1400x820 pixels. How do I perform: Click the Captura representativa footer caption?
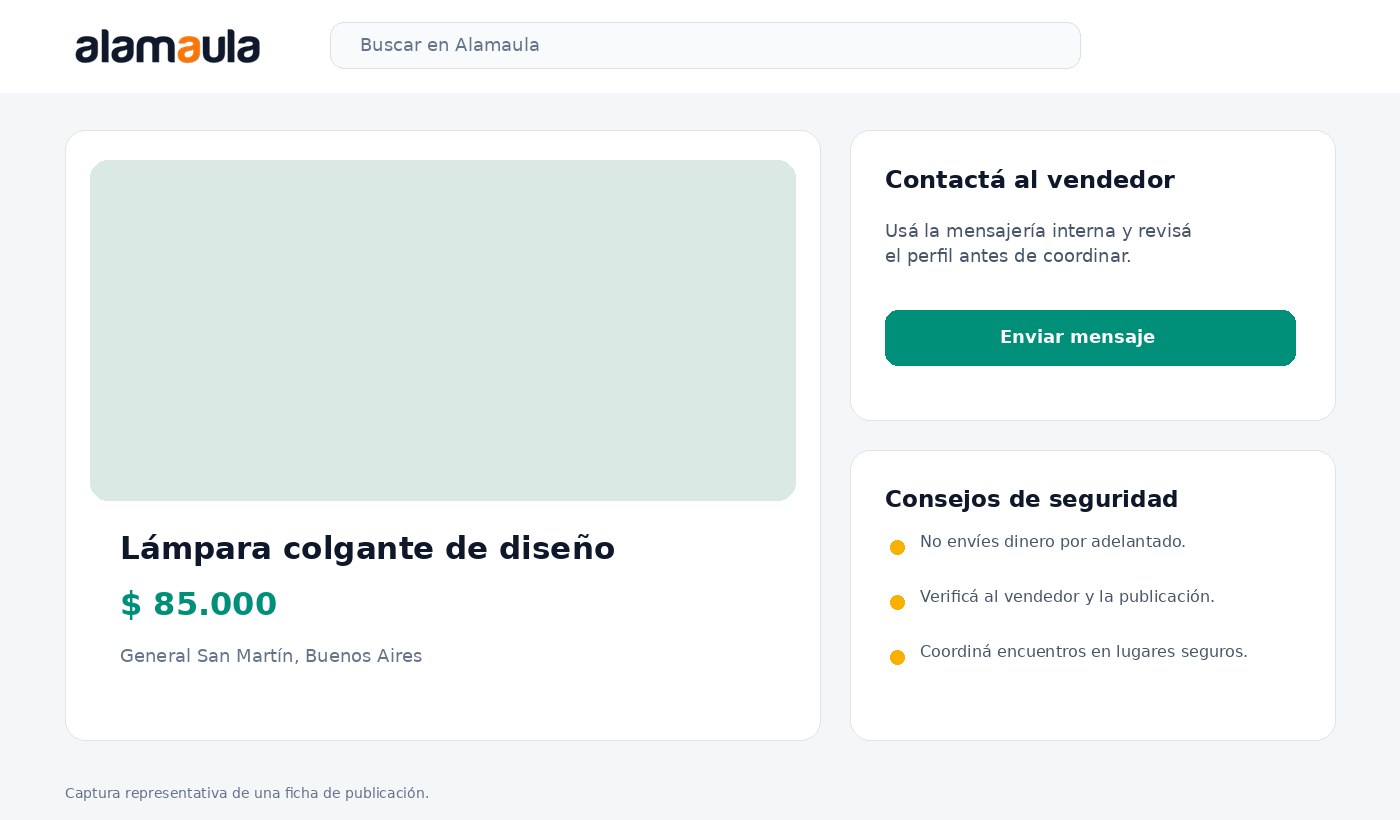pos(247,793)
